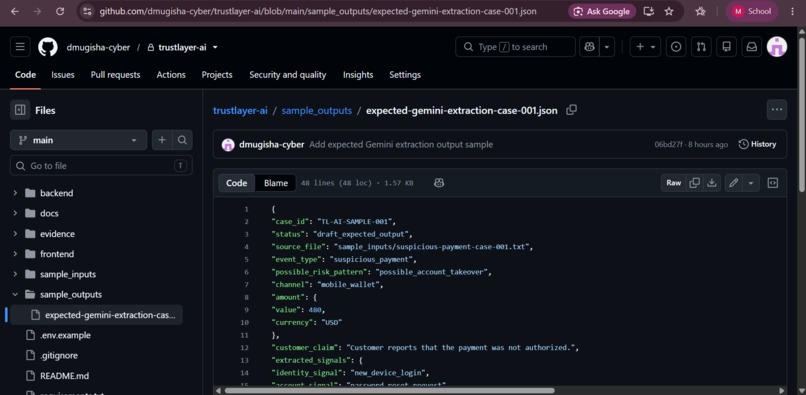Open the Insights tab

(358, 75)
